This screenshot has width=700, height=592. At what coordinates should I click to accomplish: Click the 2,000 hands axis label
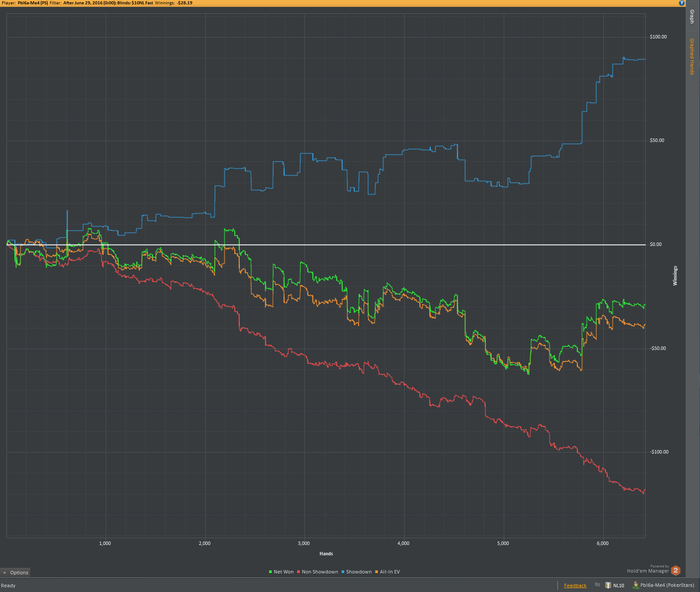[x=204, y=543]
